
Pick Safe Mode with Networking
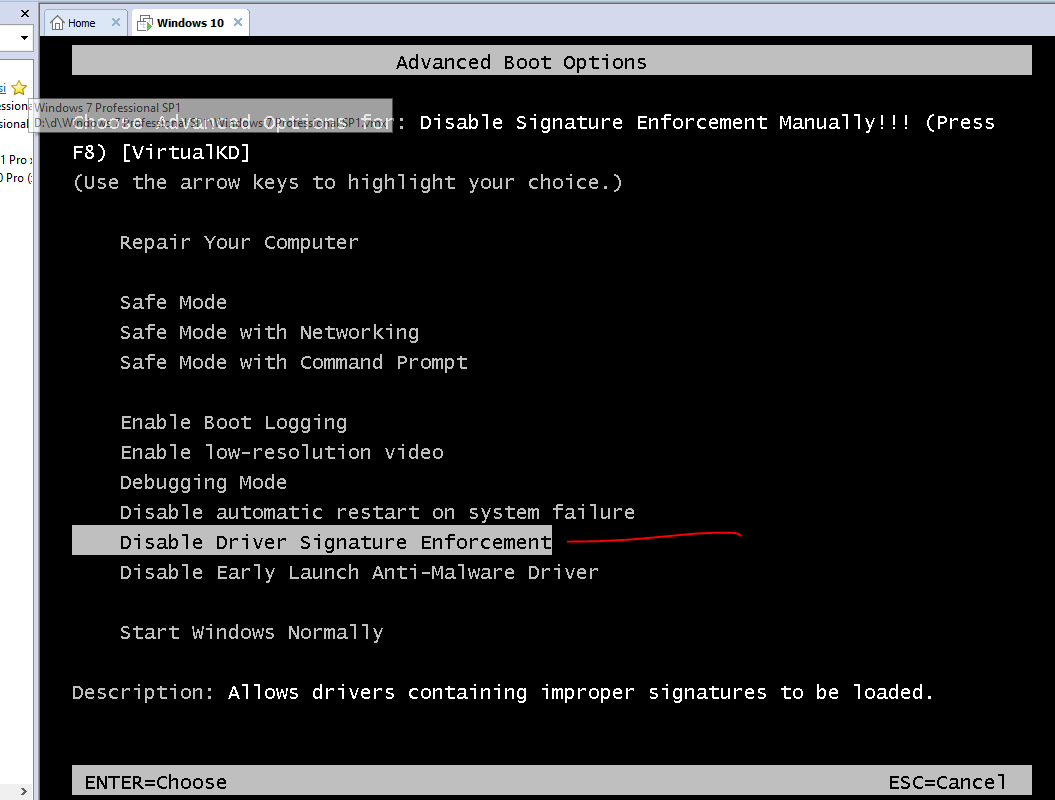click(x=269, y=333)
